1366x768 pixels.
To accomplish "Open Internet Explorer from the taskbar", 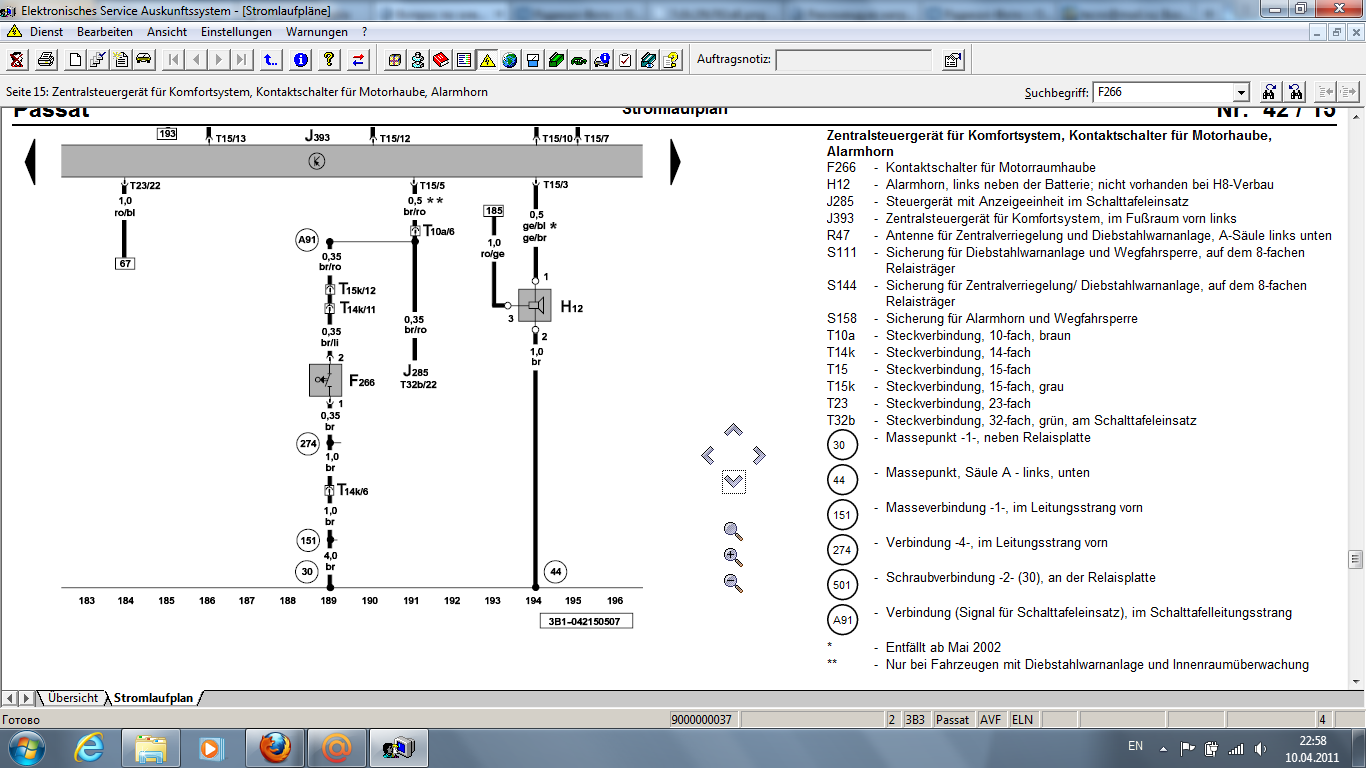I will click(91, 747).
